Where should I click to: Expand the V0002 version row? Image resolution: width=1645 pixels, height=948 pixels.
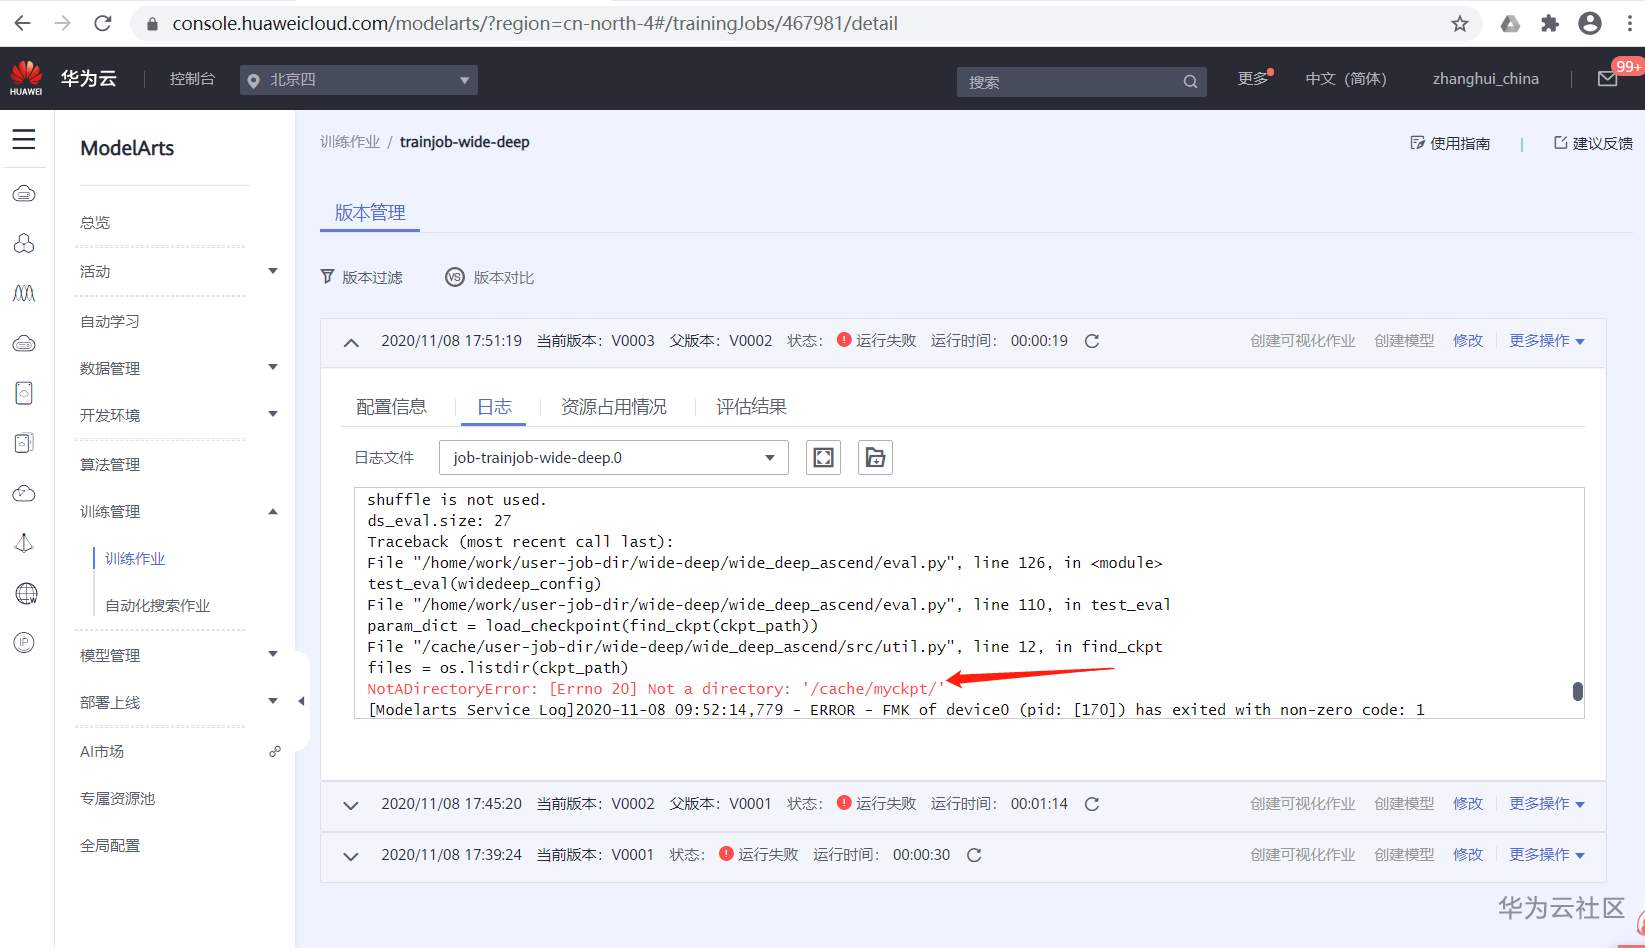point(351,805)
